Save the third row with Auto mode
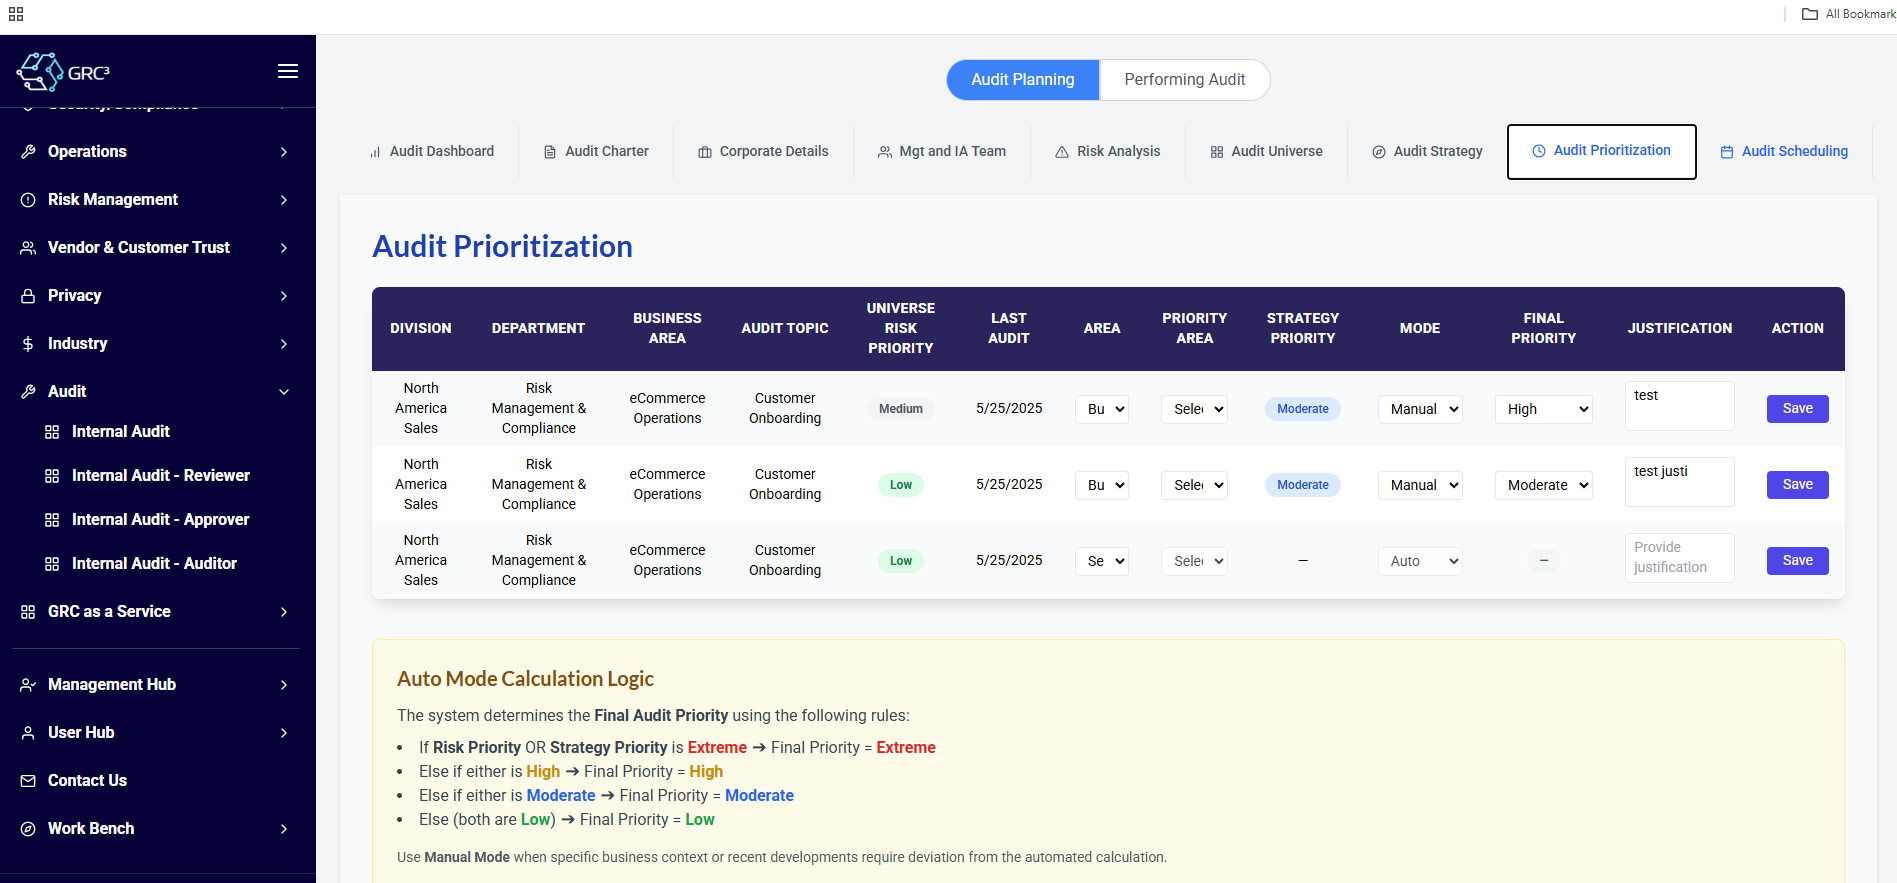 (x=1797, y=561)
